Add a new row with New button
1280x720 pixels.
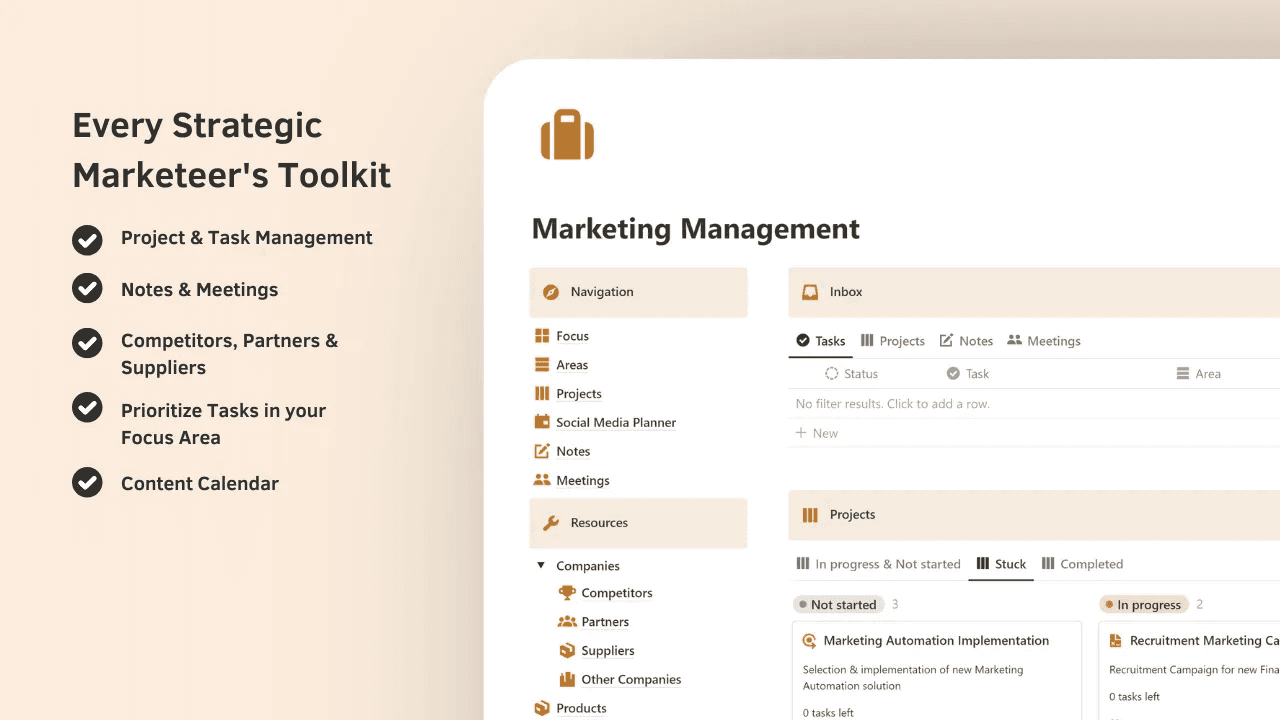[x=817, y=433]
